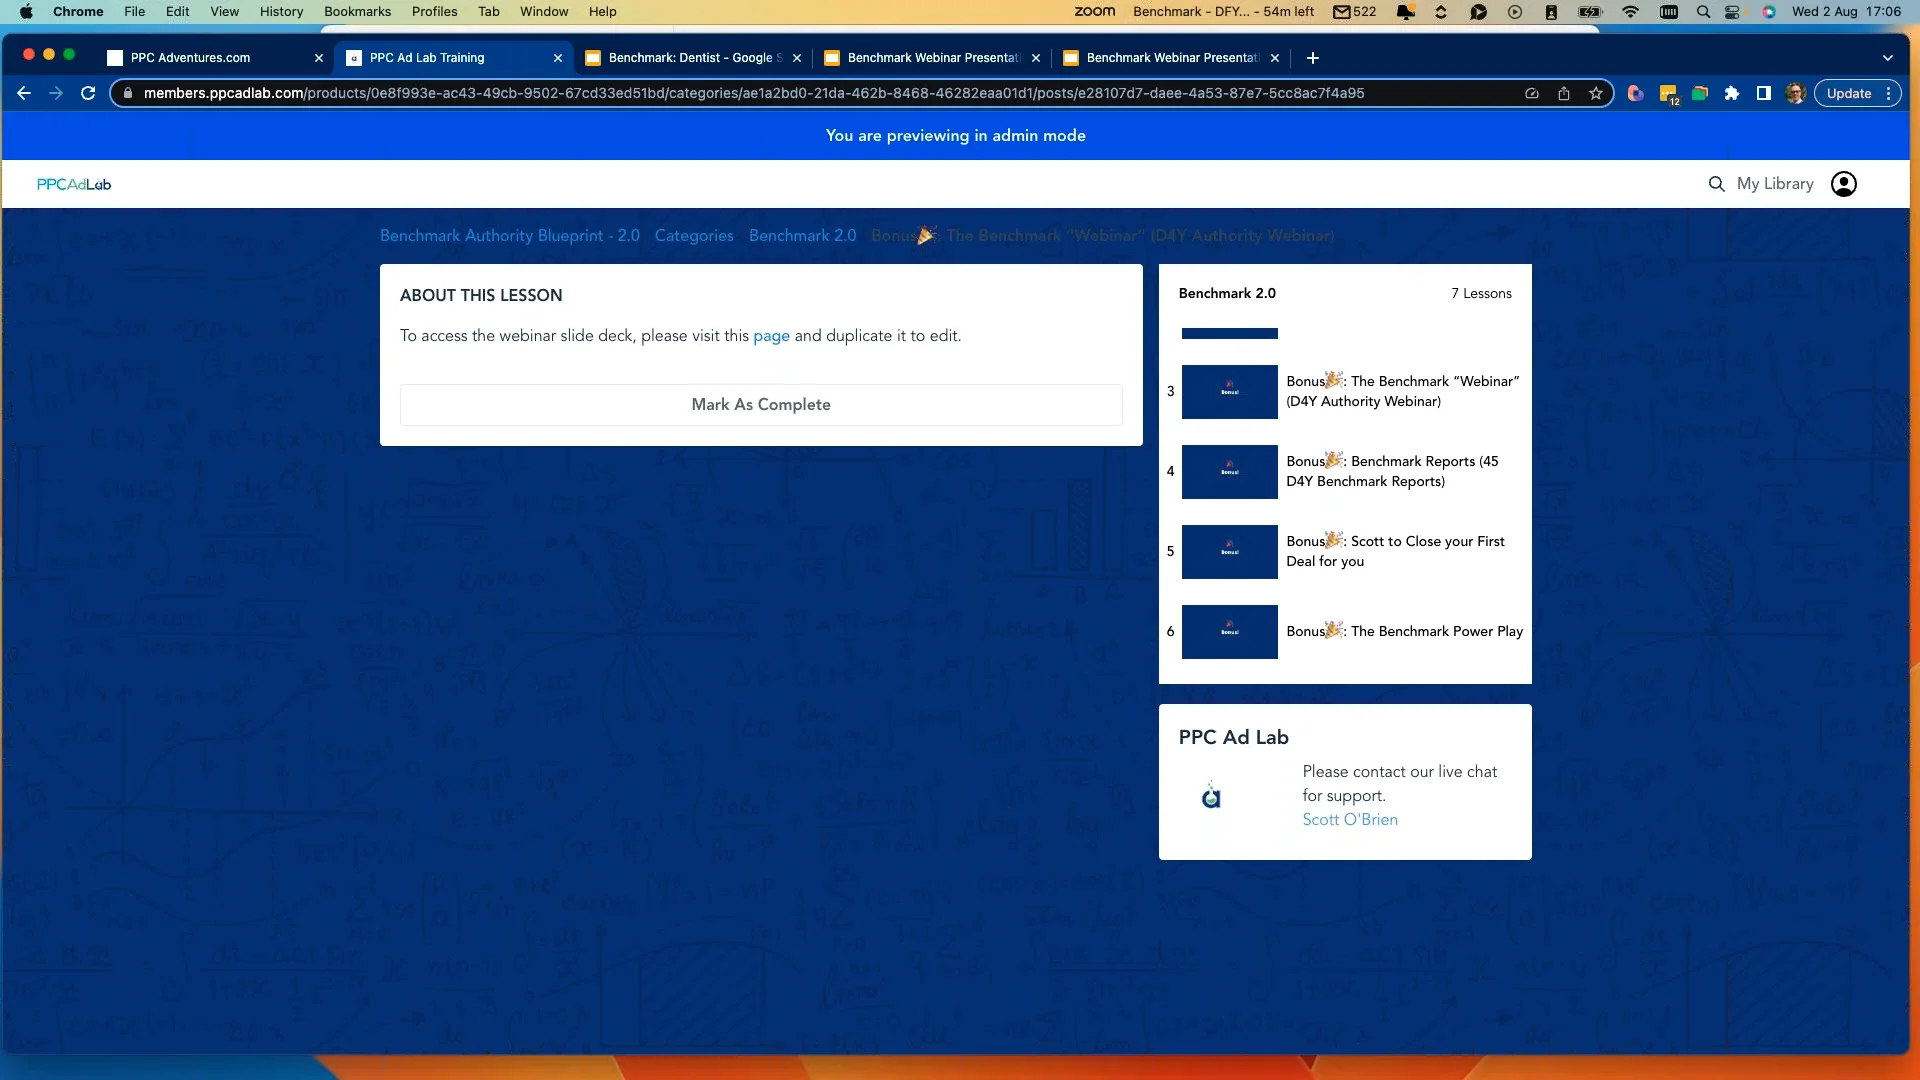The height and width of the screenshot is (1080, 1920).
Task: Open lesson Scott to Close your First Deal
Action: tap(1345, 552)
